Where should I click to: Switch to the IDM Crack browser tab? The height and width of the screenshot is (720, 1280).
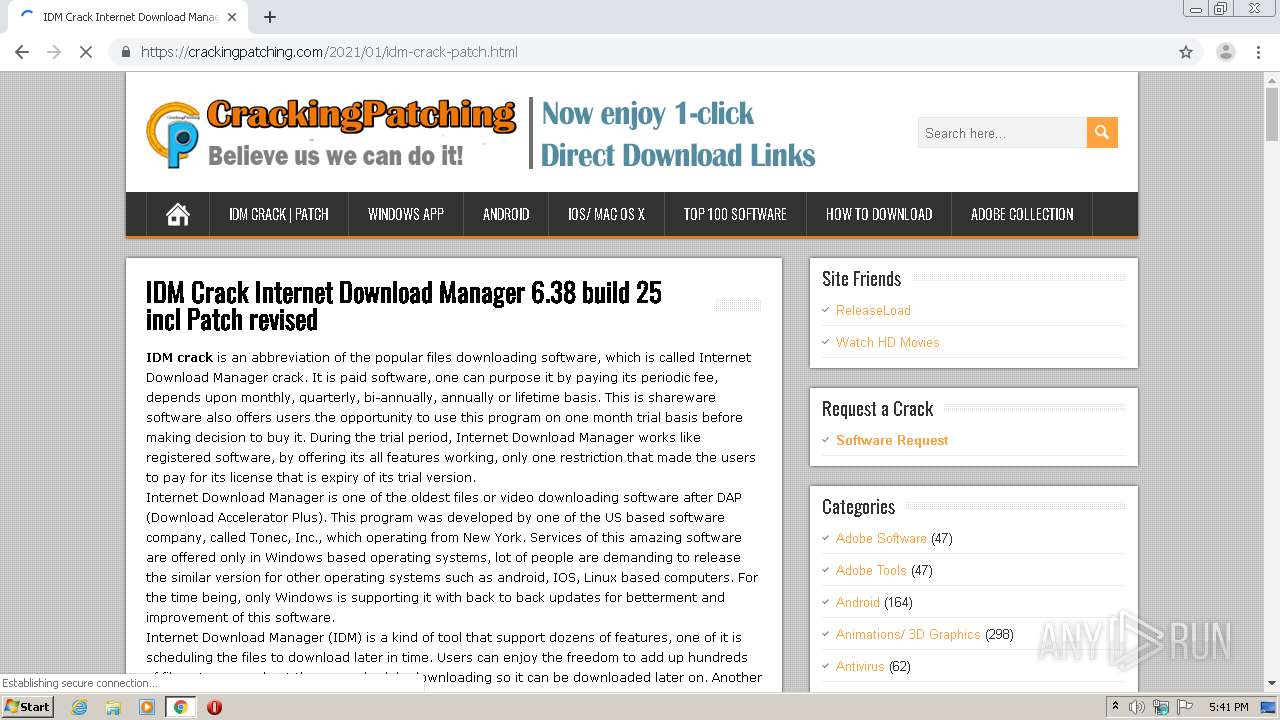coord(125,17)
